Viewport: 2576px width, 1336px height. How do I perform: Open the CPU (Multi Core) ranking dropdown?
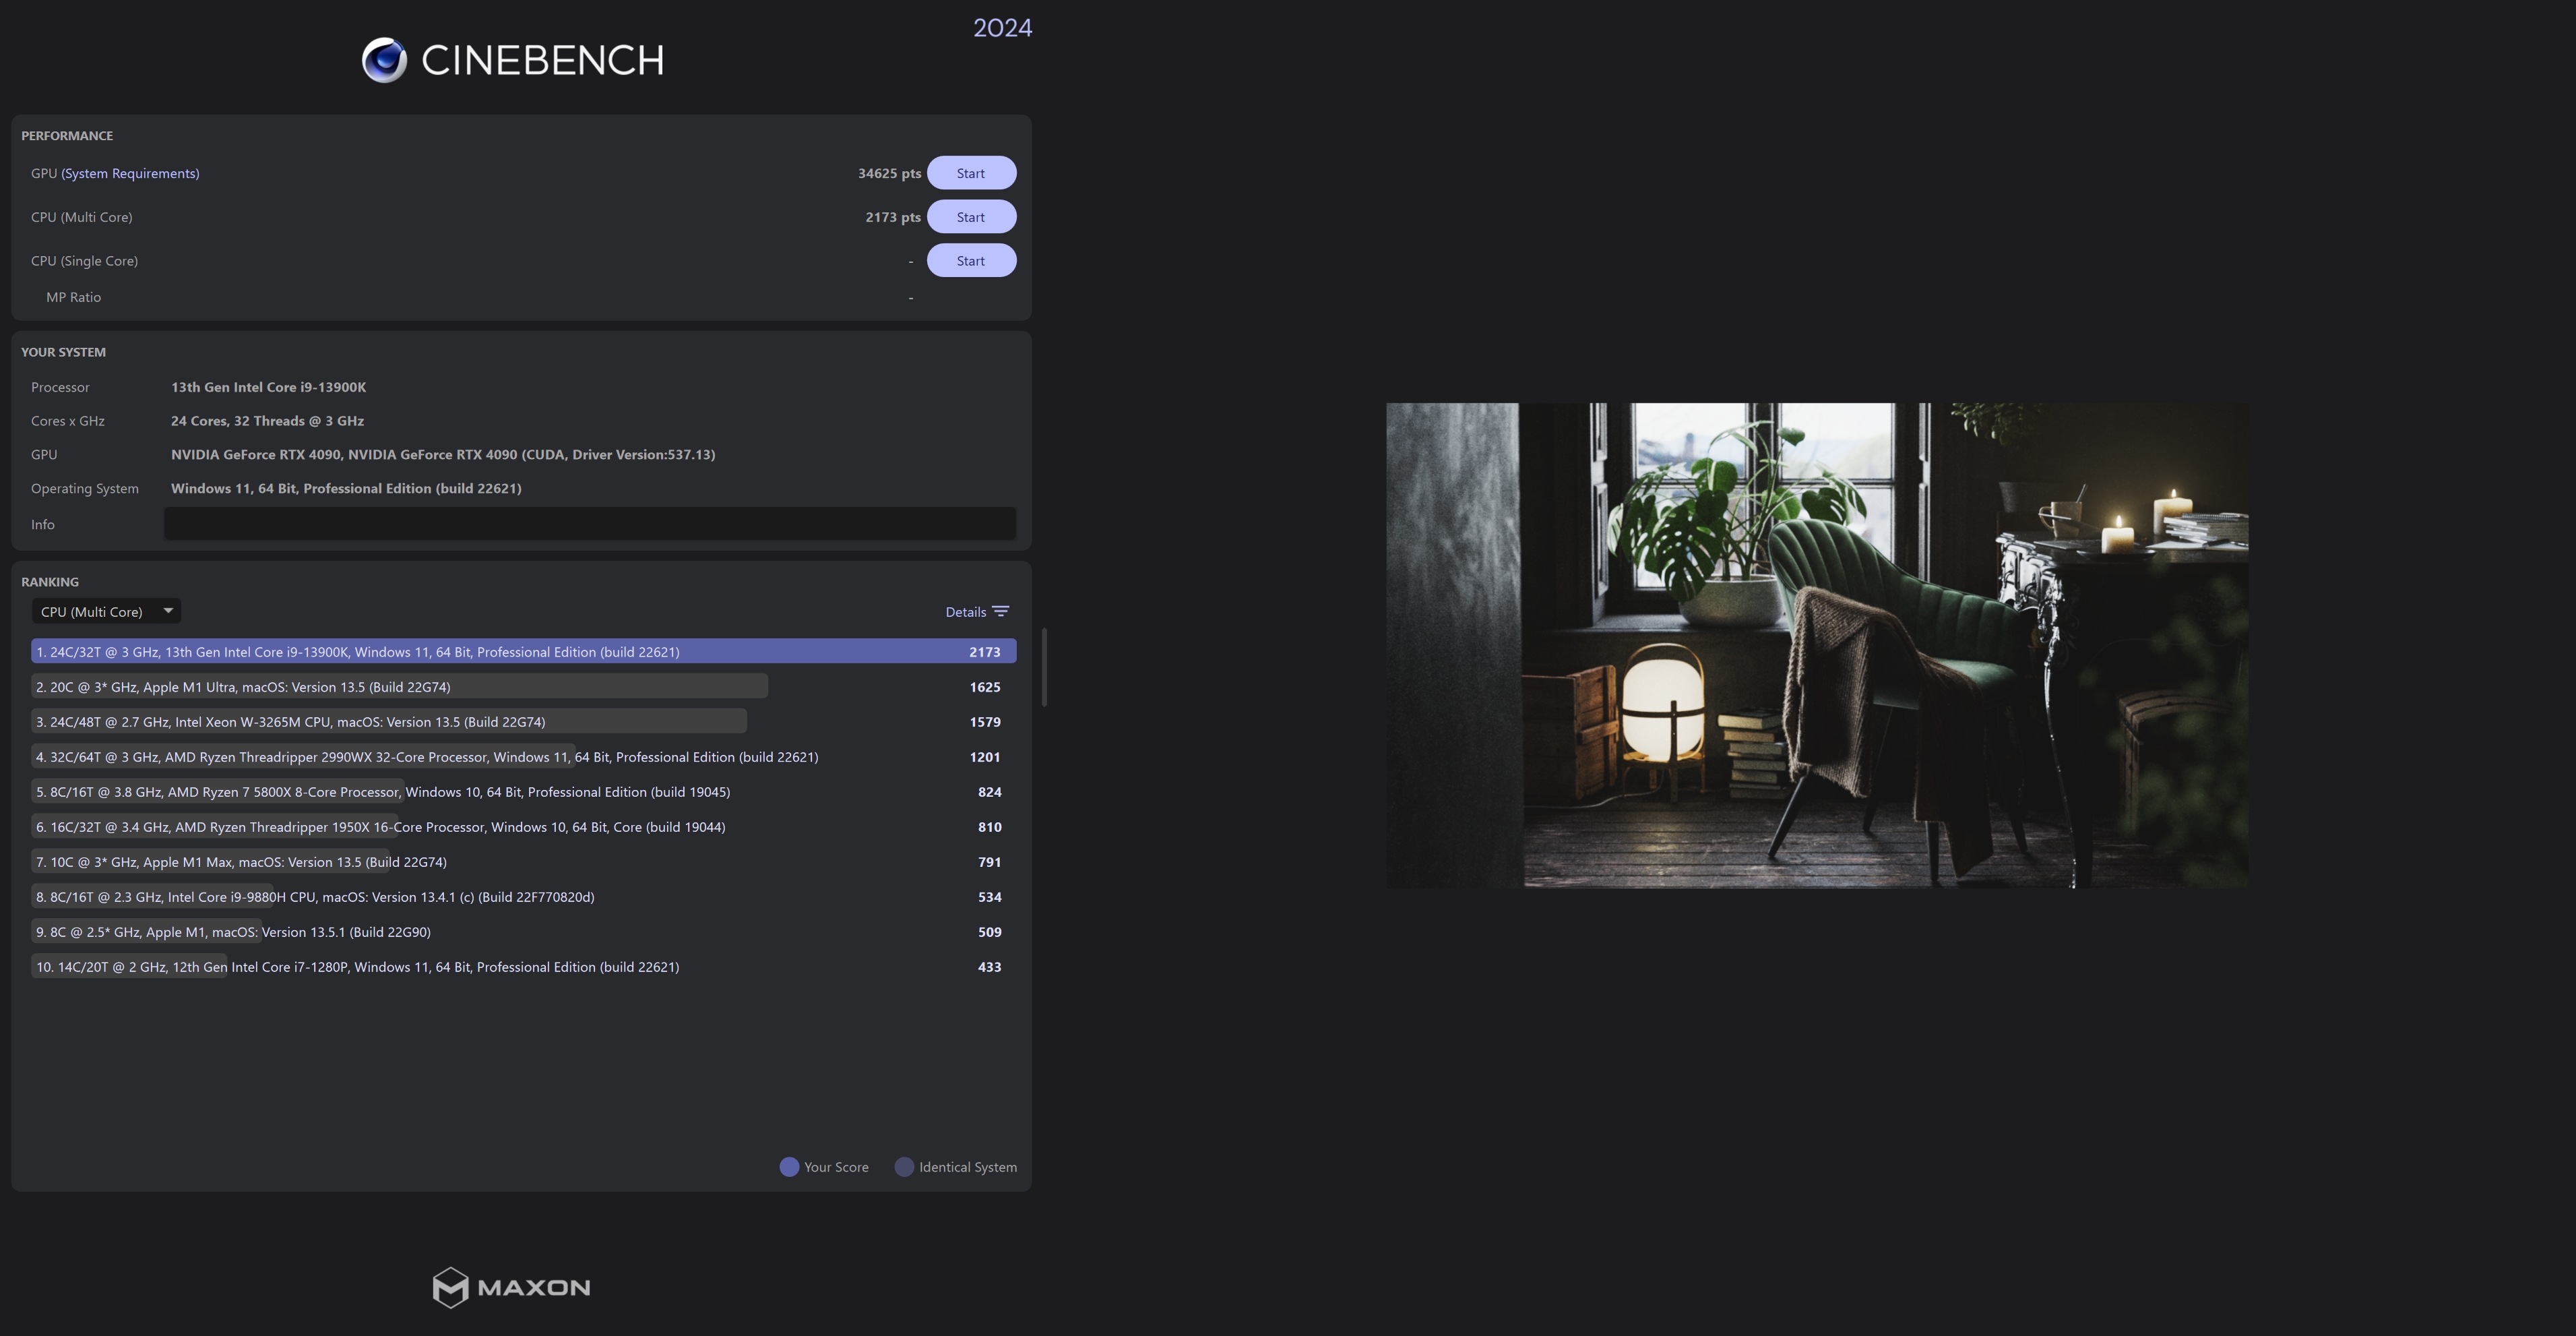click(92, 612)
